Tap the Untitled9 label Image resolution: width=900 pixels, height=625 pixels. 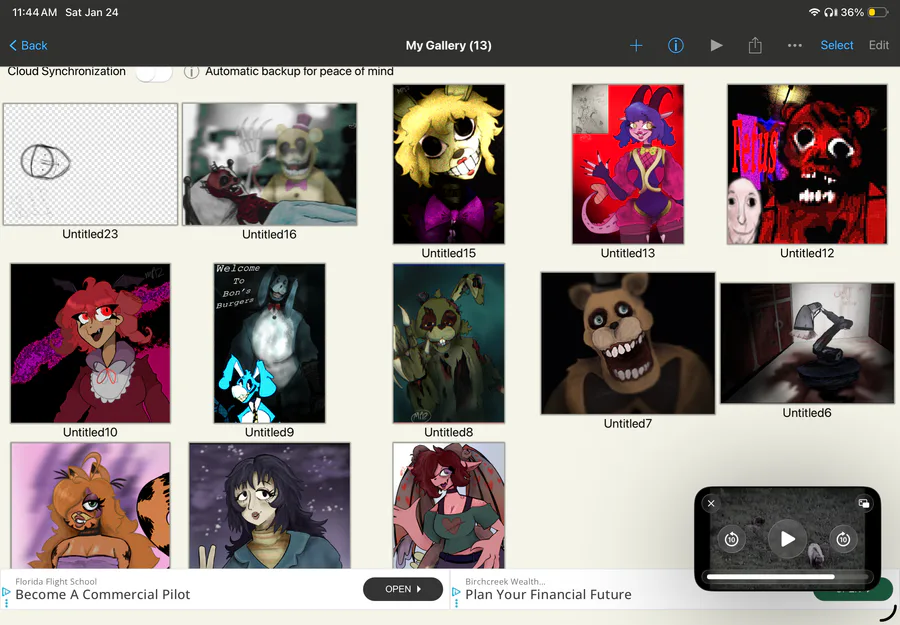pyautogui.click(x=269, y=432)
